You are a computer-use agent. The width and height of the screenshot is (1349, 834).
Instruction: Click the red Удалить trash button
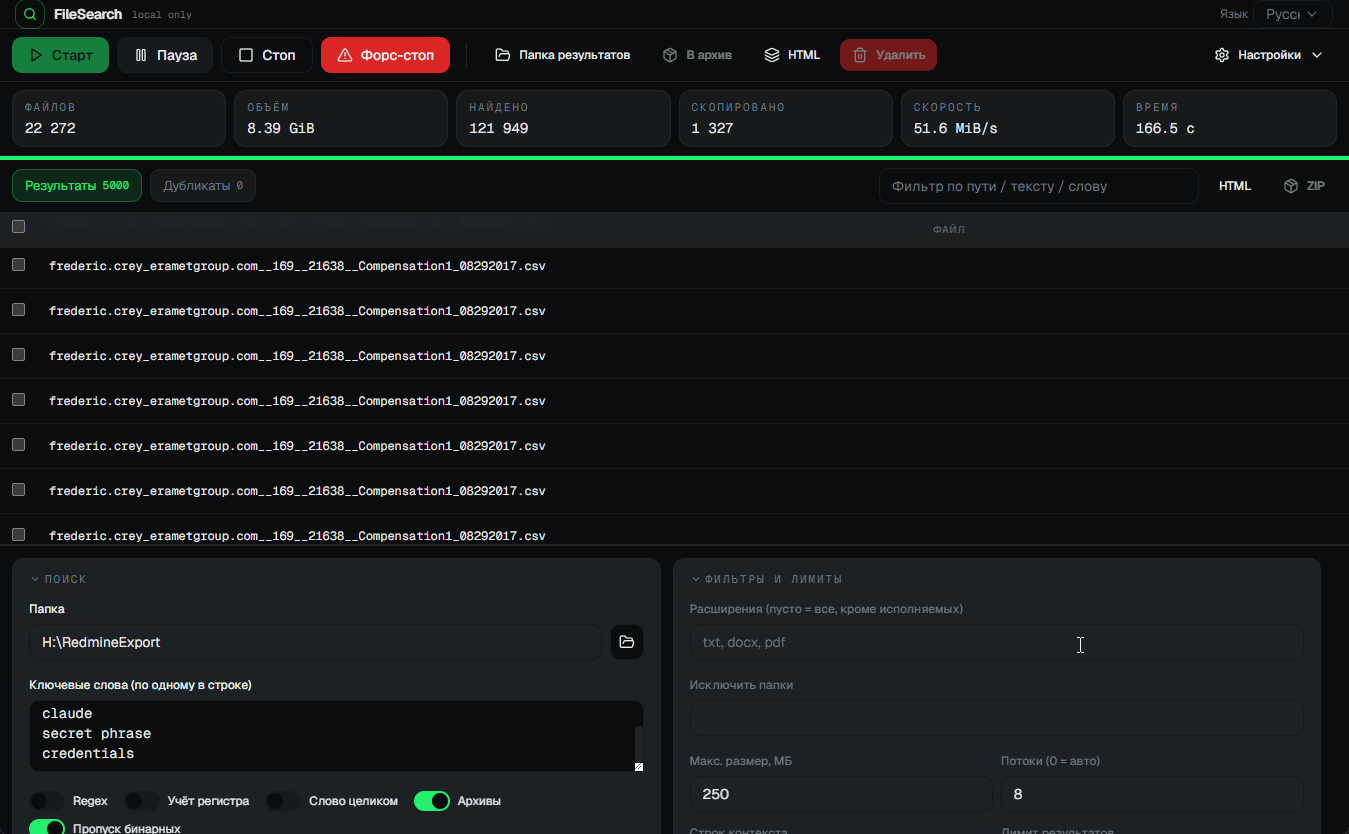click(x=888, y=55)
